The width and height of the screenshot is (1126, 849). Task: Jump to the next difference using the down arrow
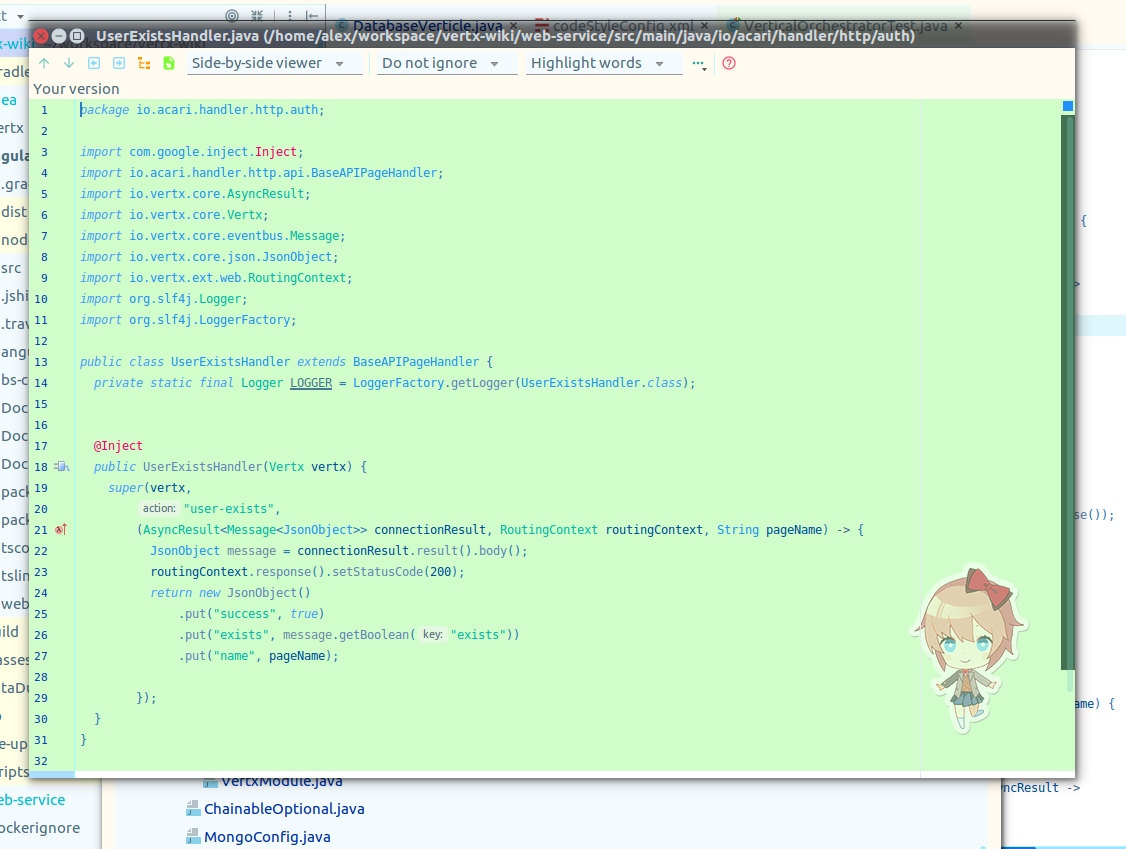(68, 62)
